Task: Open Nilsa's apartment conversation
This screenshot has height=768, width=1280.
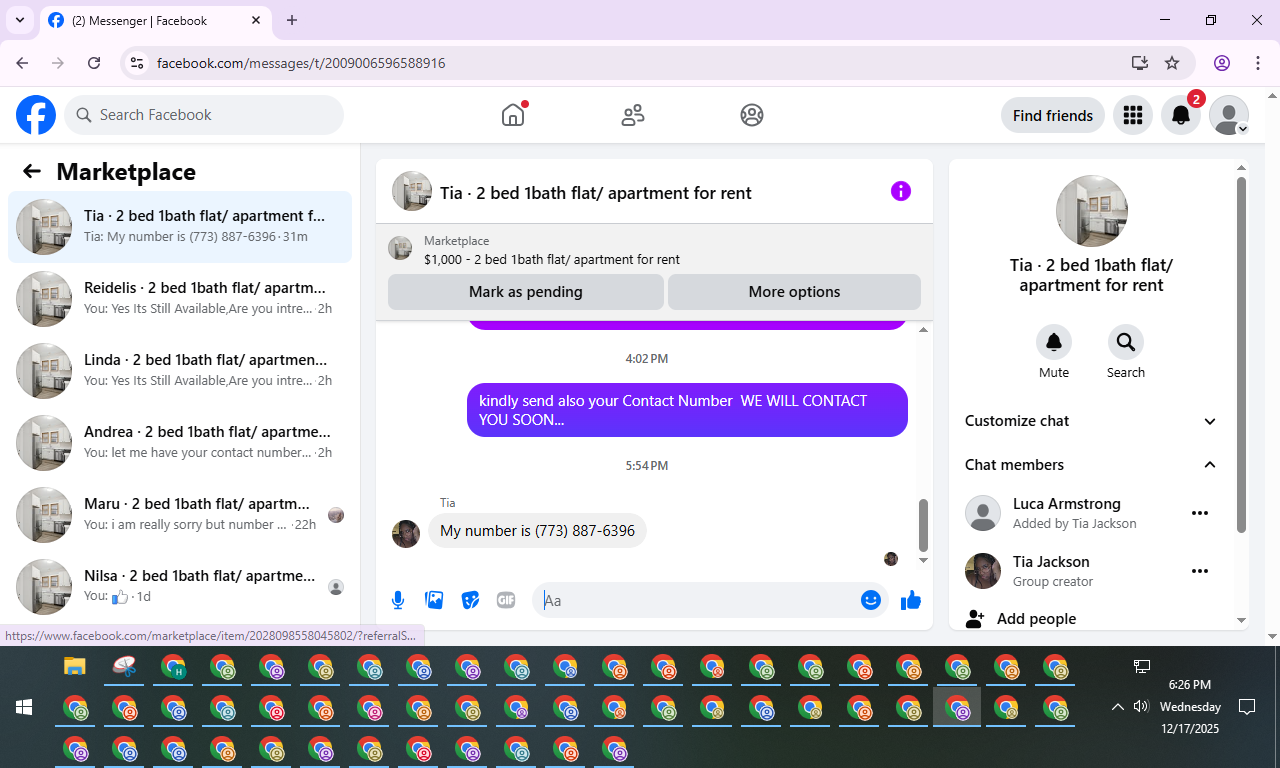Action: point(180,587)
